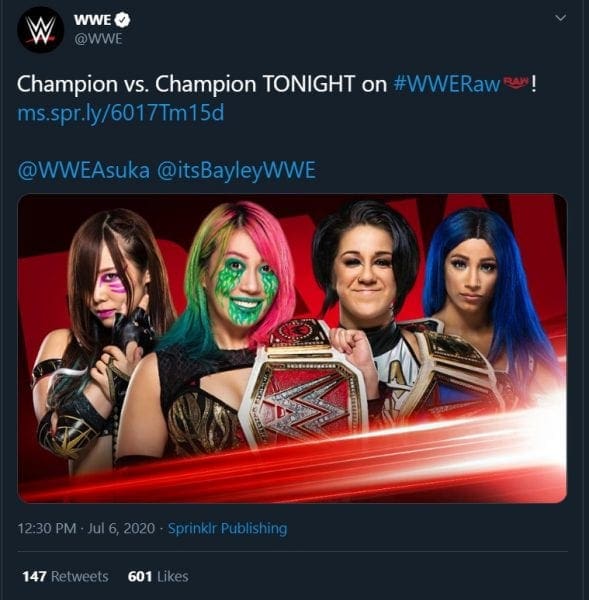Viewport: 589px width, 600px height.
Task: Click the 12:30 PM timestamp
Action: tap(47, 528)
